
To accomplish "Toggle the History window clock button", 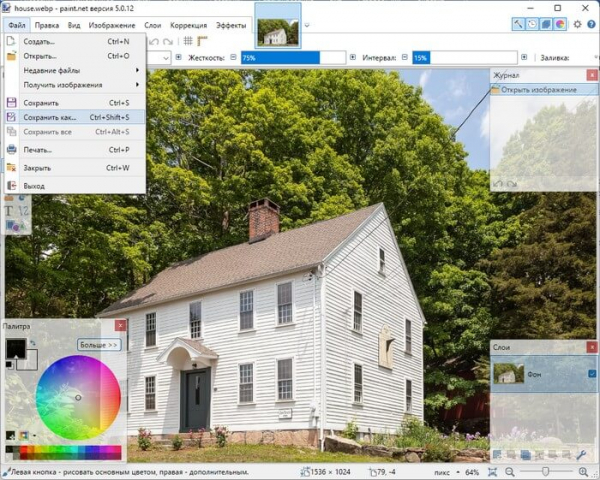I will (x=532, y=24).
